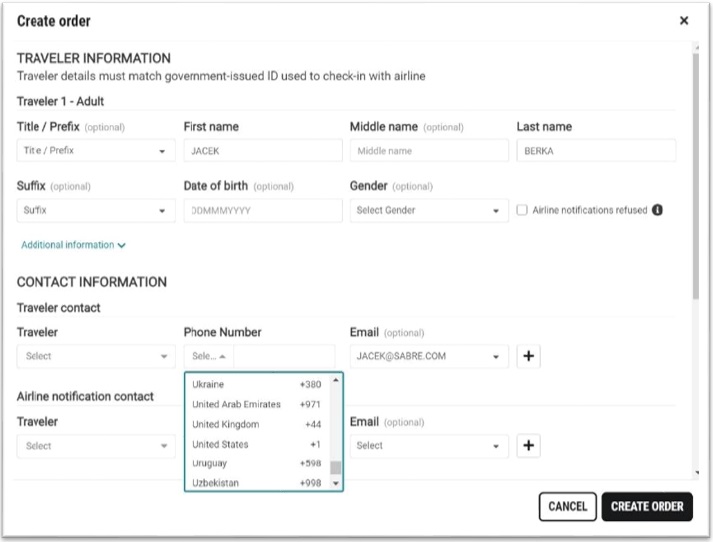Viewport: 713px width, 542px height.
Task: Open the Suffix dropdown
Action: click(x=96, y=211)
